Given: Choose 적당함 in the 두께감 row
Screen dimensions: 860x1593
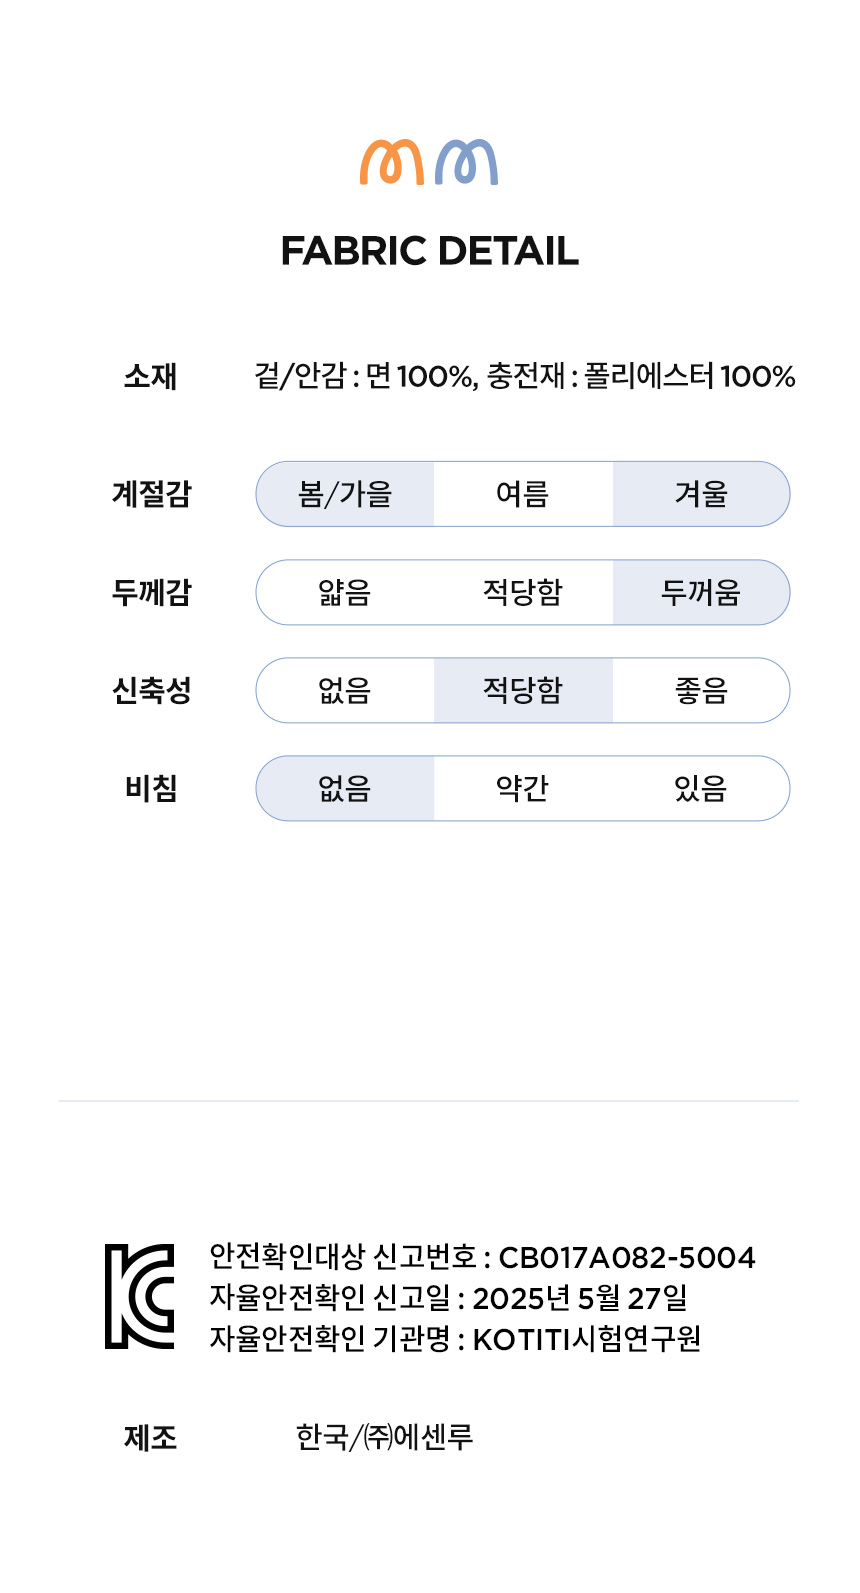Looking at the screenshot, I should (523, 592).
